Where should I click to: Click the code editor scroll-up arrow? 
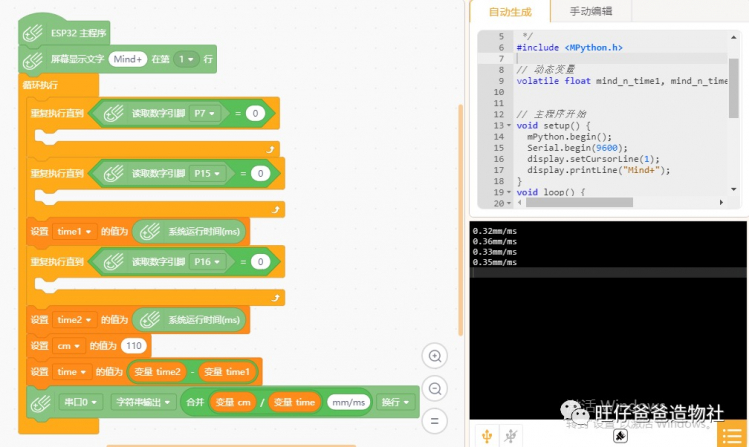[733, 37]
